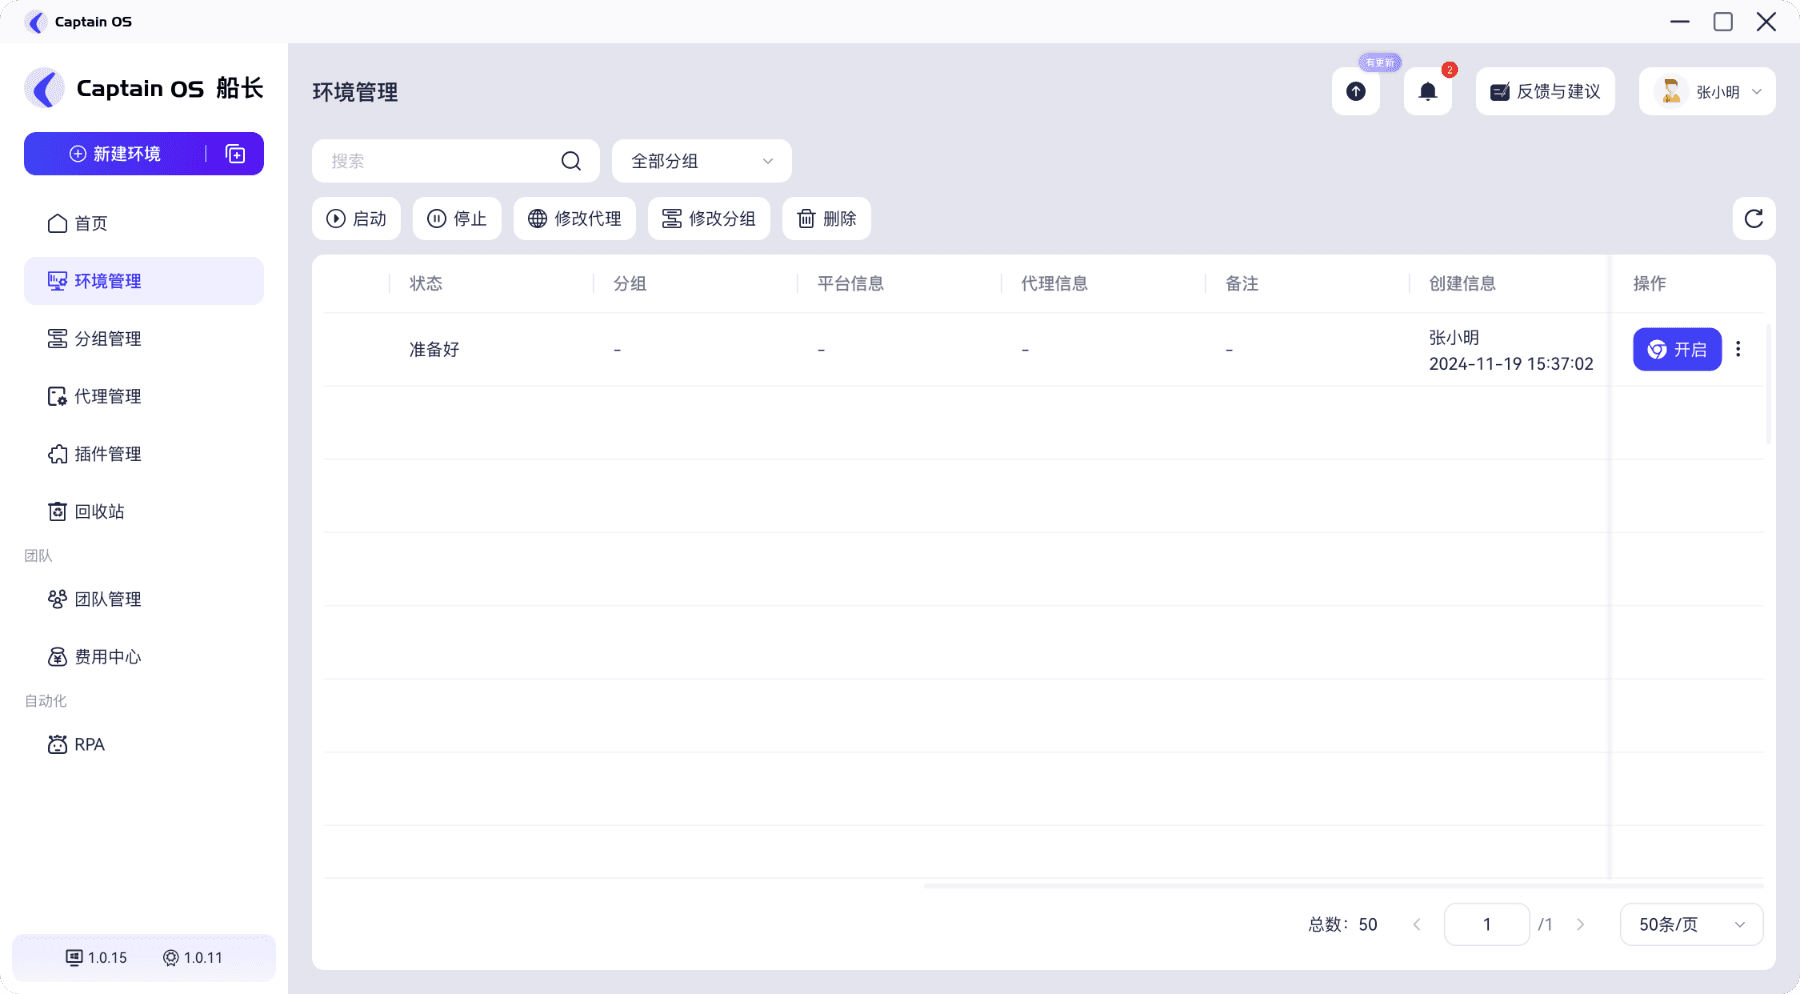Click the kernel version 1.0.11 icon
The width and height of the screenshot is (1800, 994).
click(170, 958)
